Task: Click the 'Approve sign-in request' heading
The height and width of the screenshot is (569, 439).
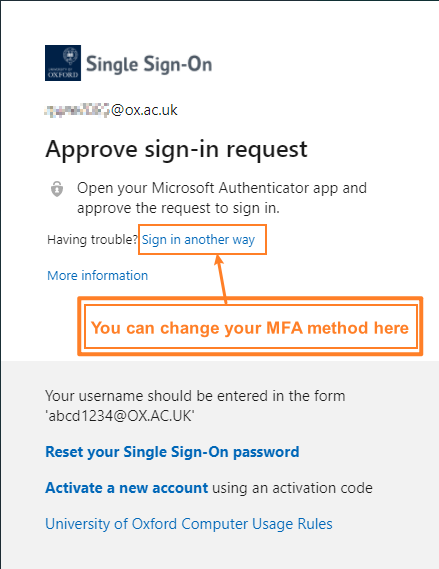Action: coord(176,149)
